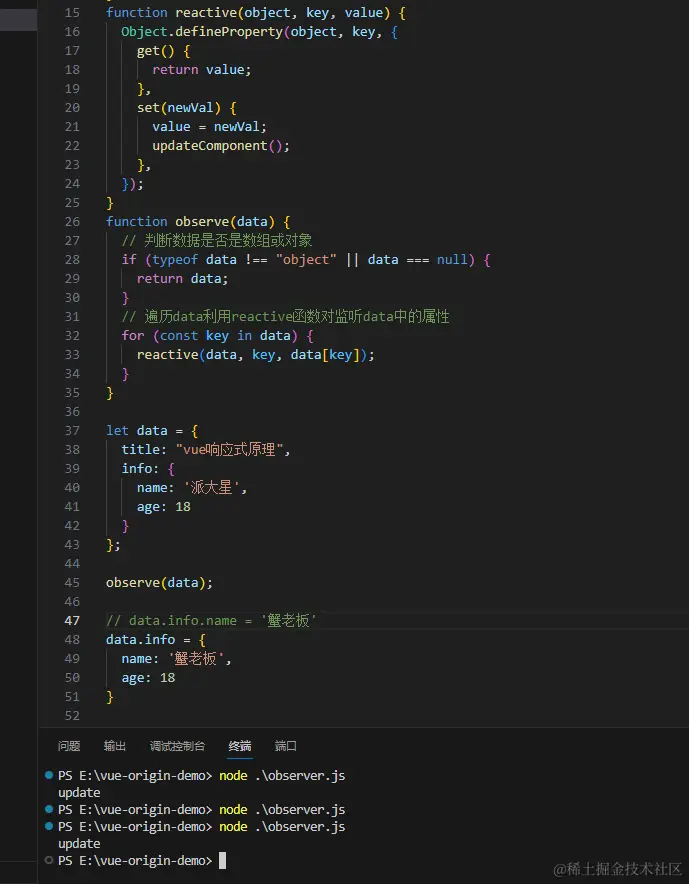689x884 pixels.
Task: Click 'return data;' on line 29
Action: (x=182, y=279)
